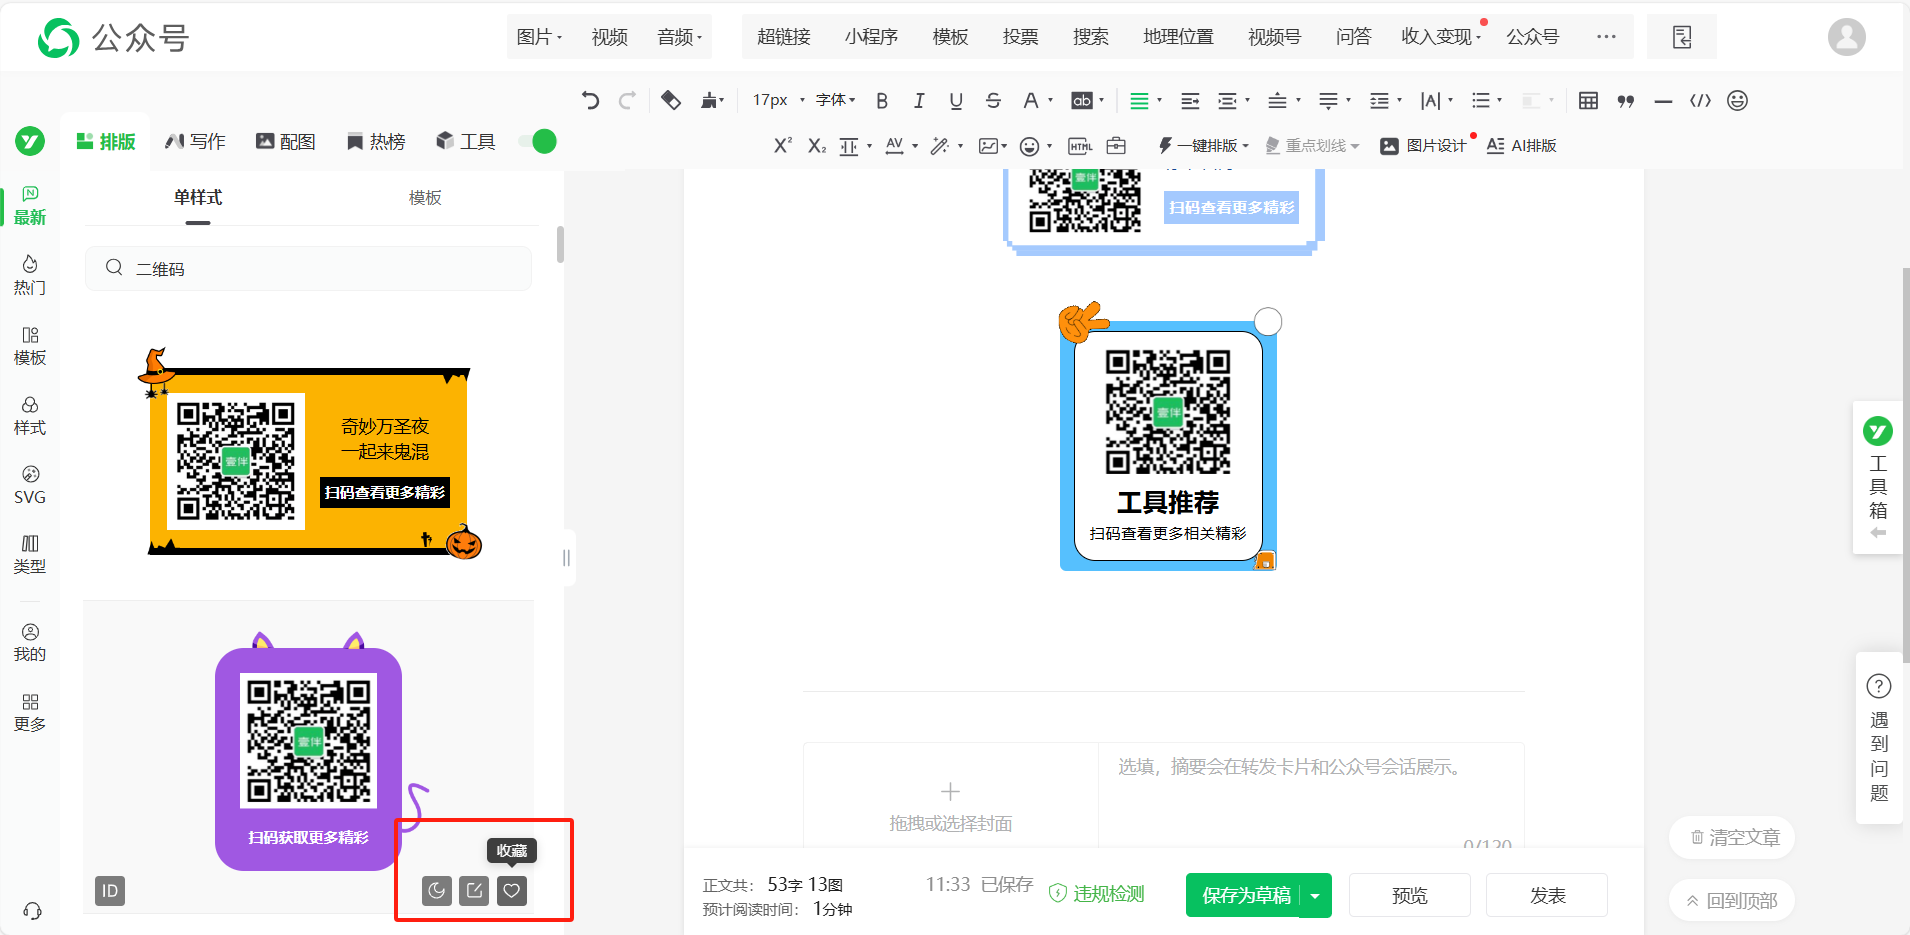Open the source code view

(1700, 100)
